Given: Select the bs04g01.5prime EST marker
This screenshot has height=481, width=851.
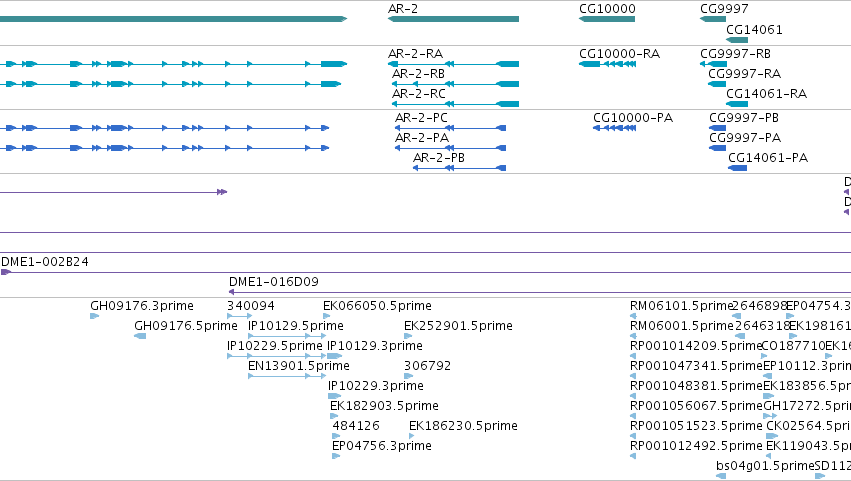Looking at the screenshot, I should point(721,476).
